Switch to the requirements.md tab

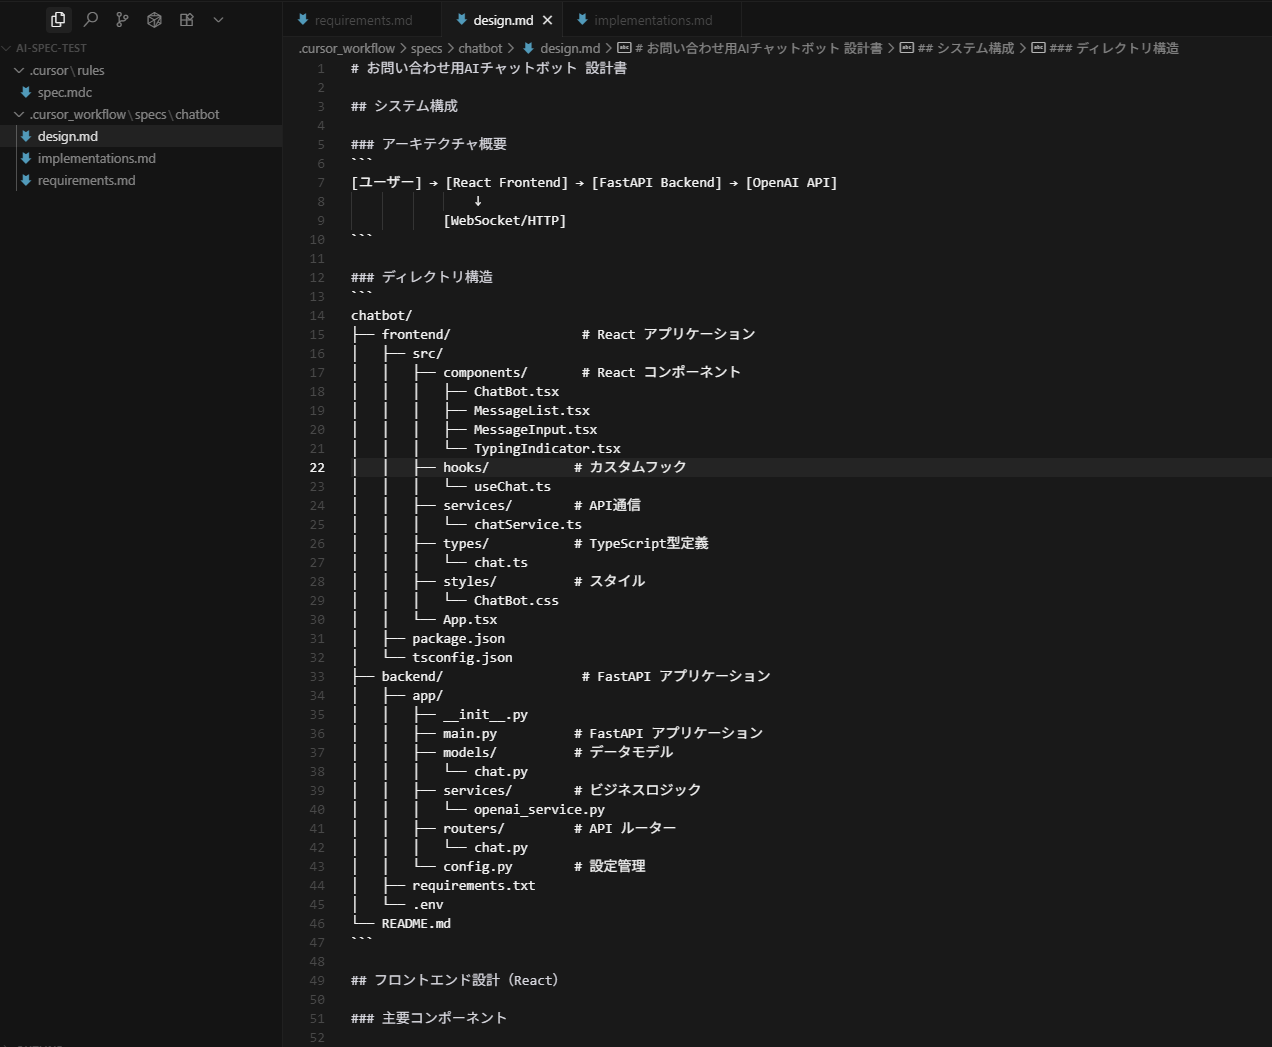362,20
